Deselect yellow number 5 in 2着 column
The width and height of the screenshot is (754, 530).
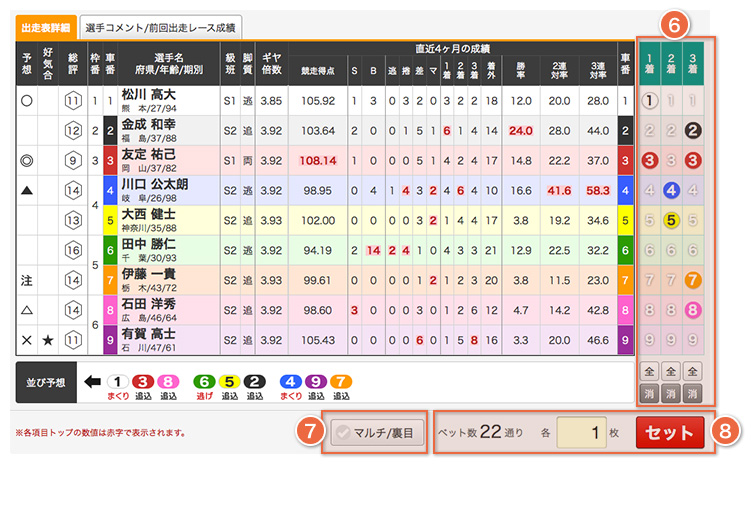point(671,220)
